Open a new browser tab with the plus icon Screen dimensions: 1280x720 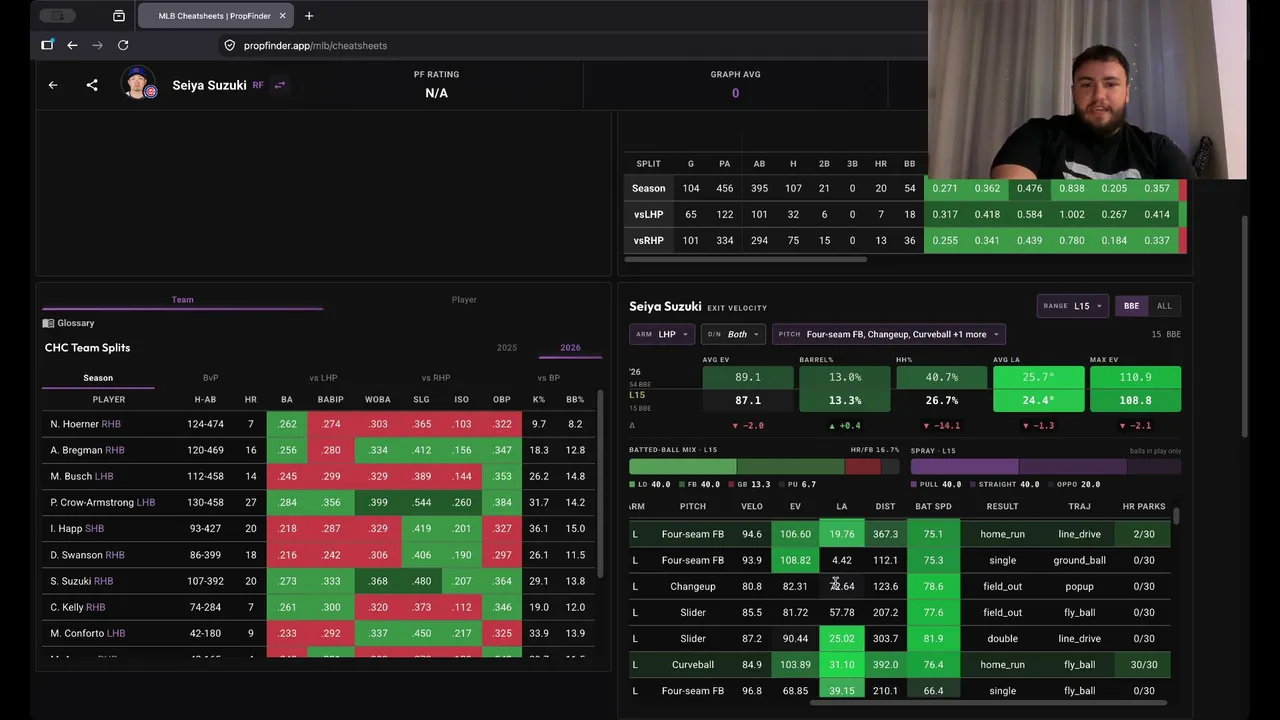coord(309,16)
